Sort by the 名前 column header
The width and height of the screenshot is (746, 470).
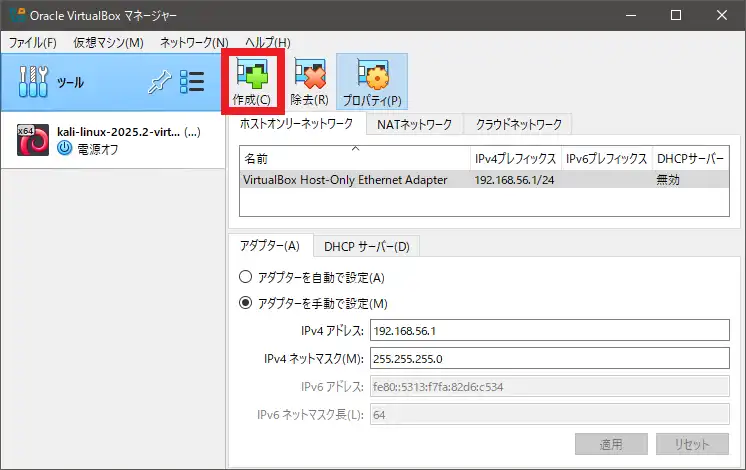tap(355, 158)
